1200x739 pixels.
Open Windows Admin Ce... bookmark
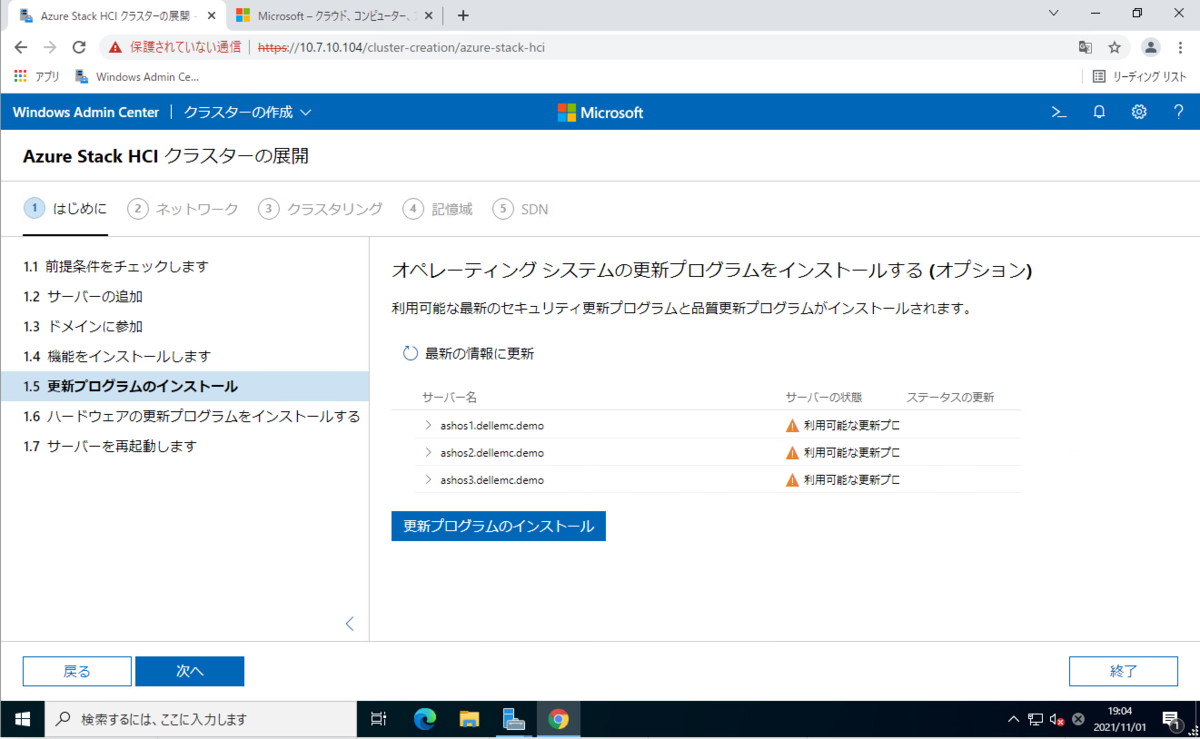coord(137,76)
